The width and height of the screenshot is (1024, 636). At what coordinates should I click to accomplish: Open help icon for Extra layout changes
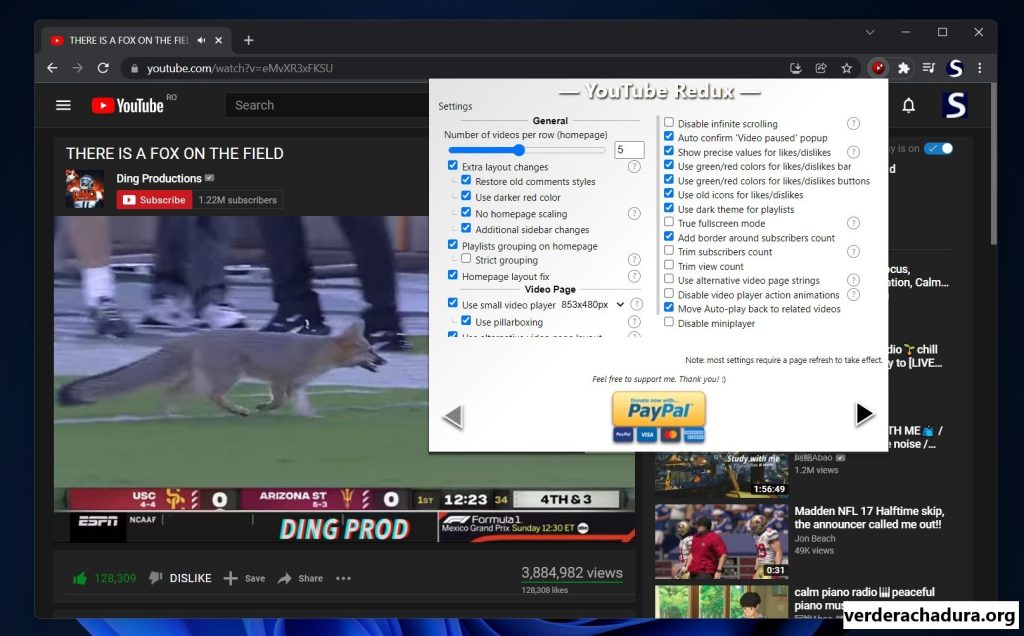click(634, 167)
